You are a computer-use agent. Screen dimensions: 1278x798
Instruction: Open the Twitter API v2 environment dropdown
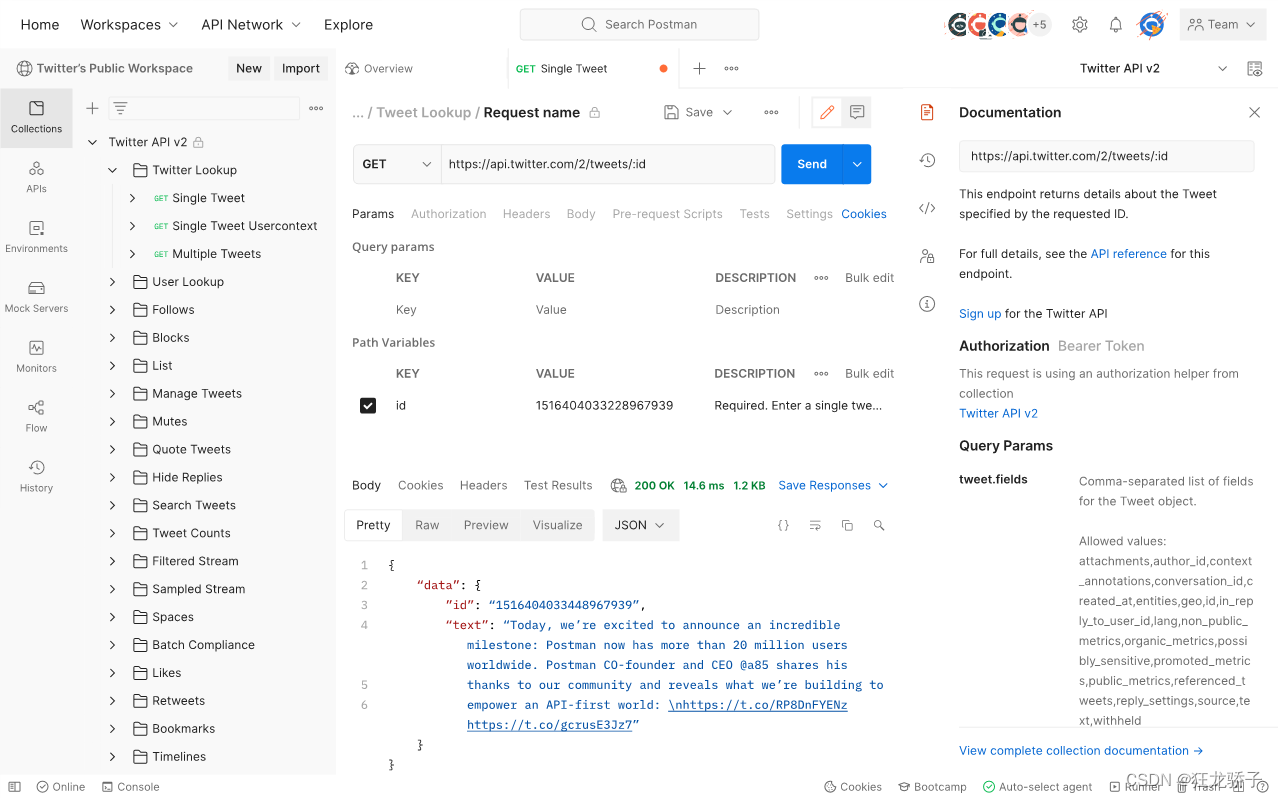[x=1154, y=68]
